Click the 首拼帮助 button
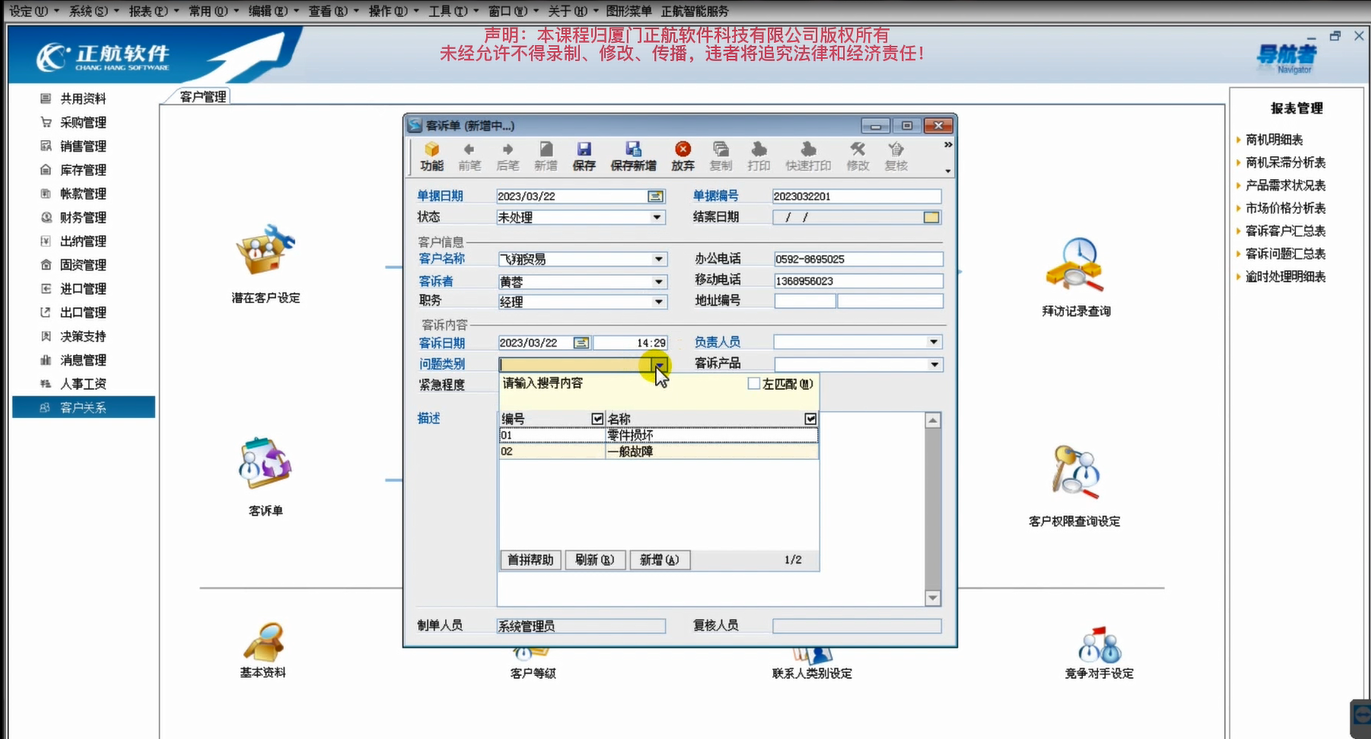The width and height of the screenshot is (1371, 739). (x=530, y=560)
